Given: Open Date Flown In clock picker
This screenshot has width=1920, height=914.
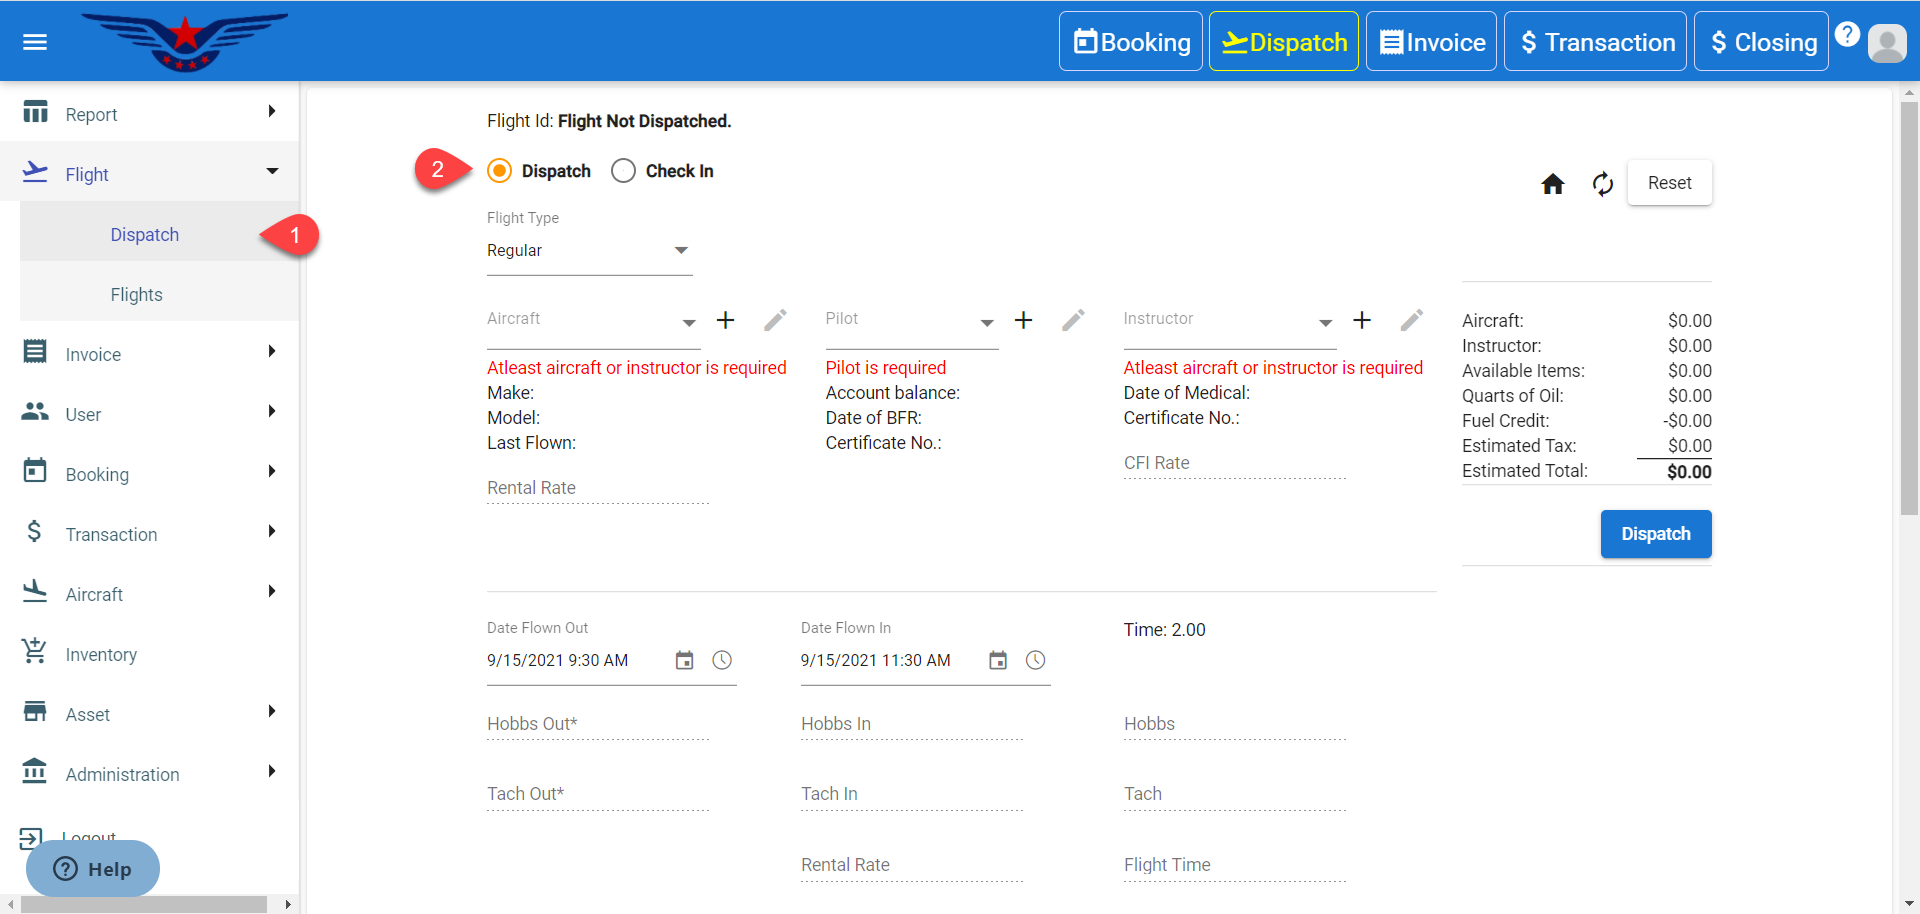Looking at the screenshot, I should point(1035,661).
